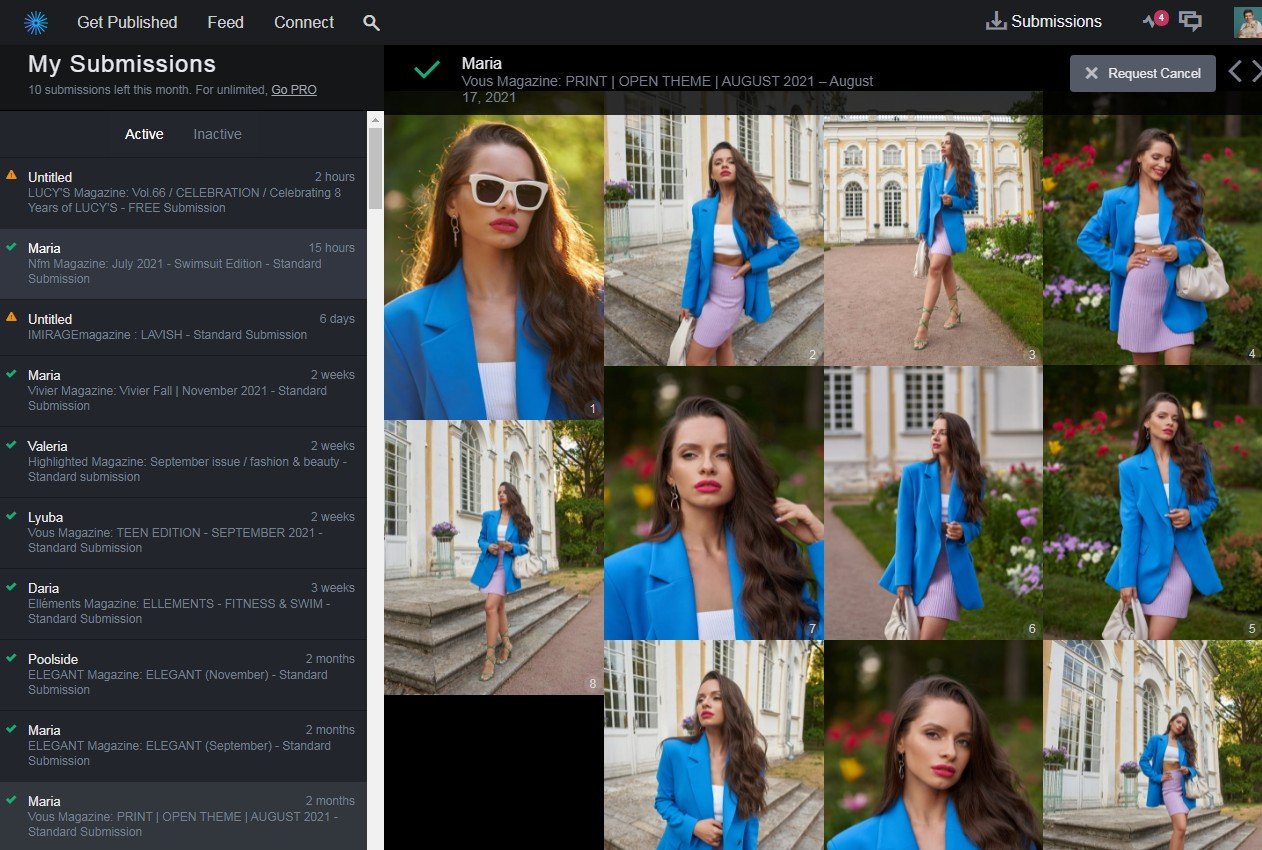
Task: Select the Poolside ELEGANT Magazine submission
Action: point(183,674)
